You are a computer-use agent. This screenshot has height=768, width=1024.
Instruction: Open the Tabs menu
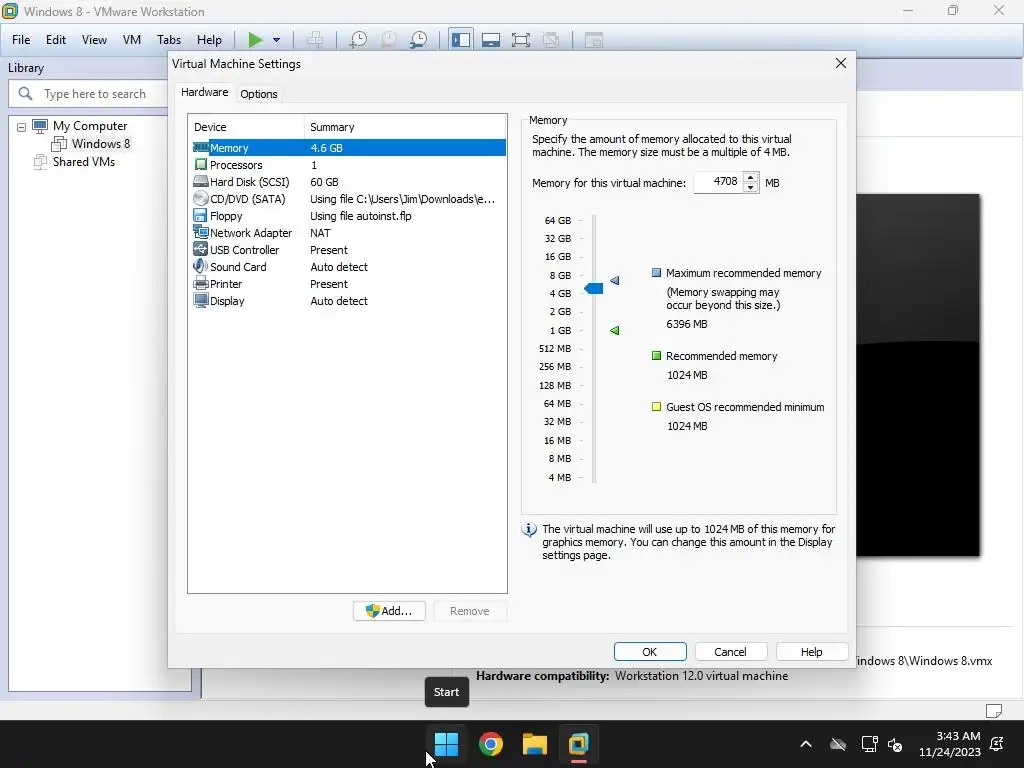pos(168,40)
